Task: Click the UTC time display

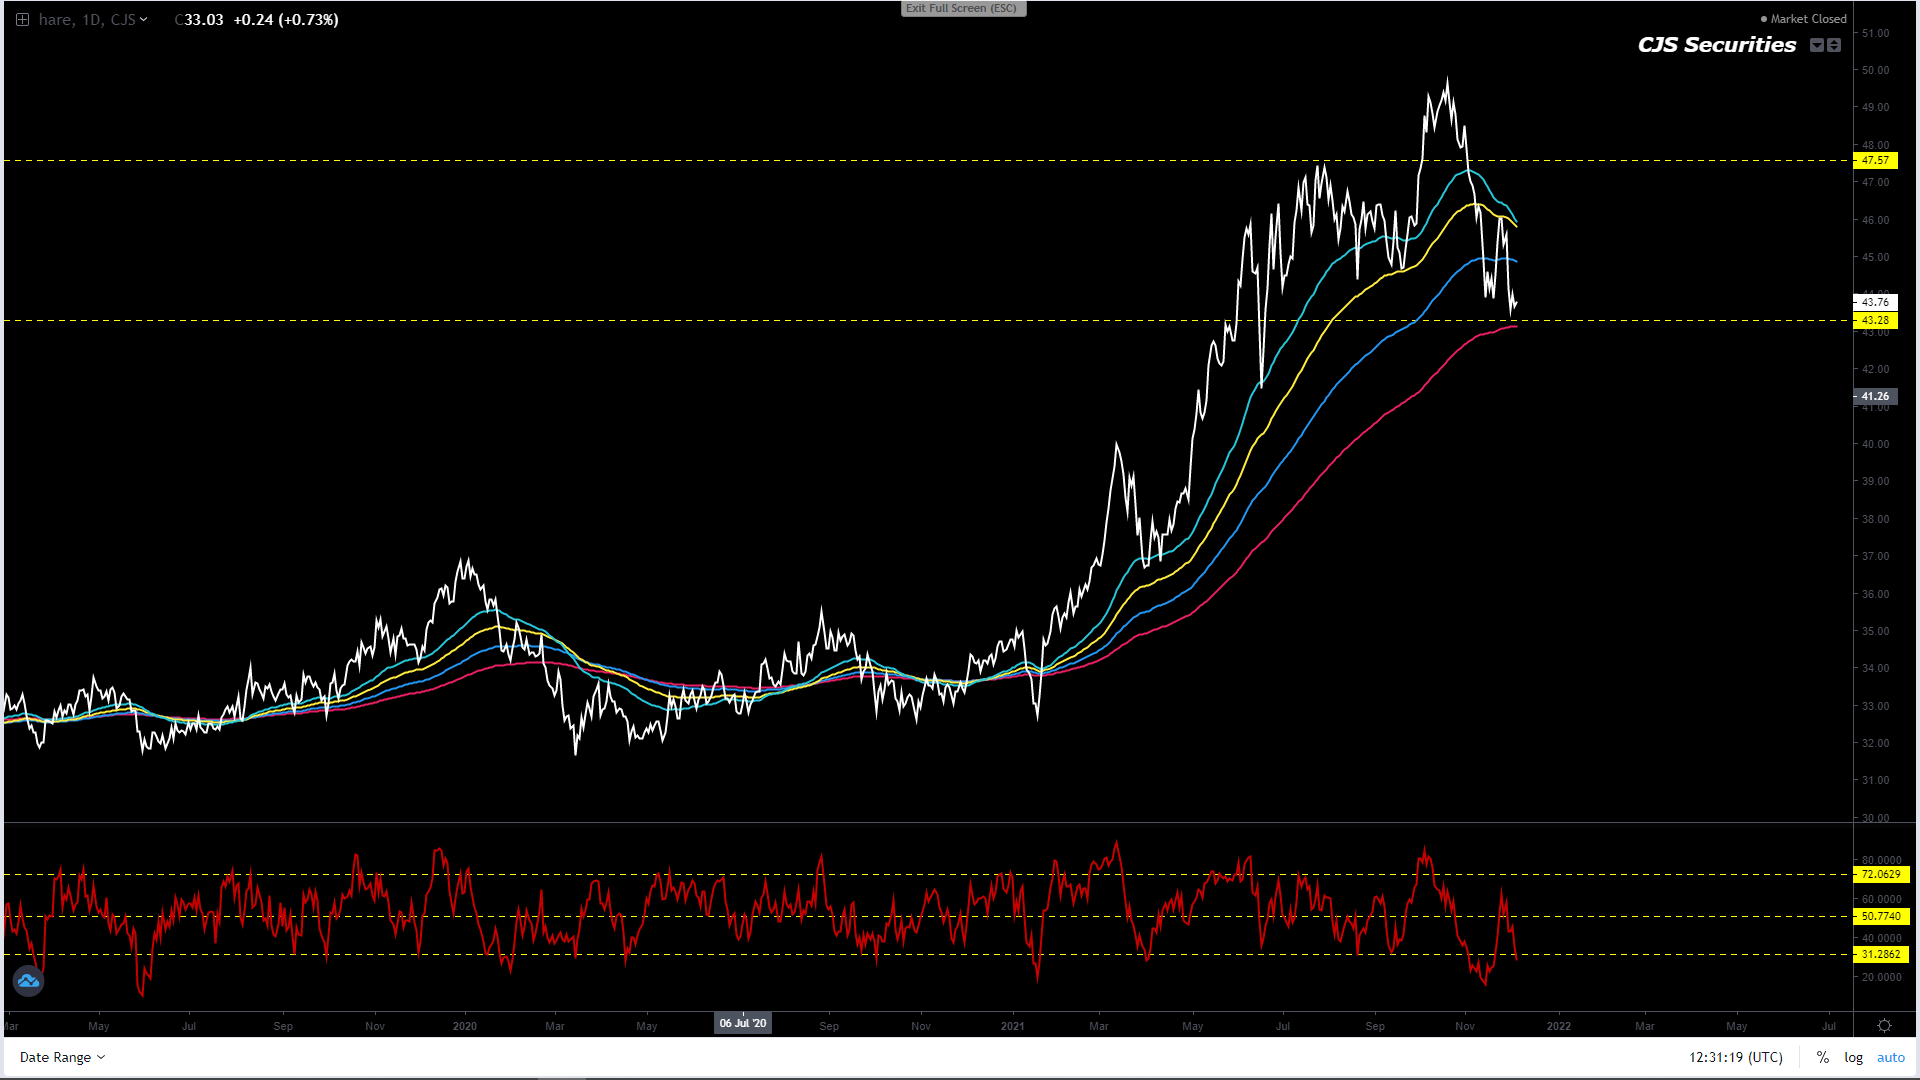Action: pos(1735,1057)
